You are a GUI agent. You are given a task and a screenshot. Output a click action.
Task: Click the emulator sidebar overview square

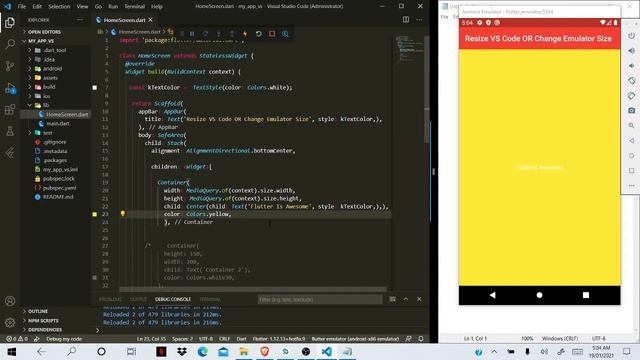tap(631, 171)
